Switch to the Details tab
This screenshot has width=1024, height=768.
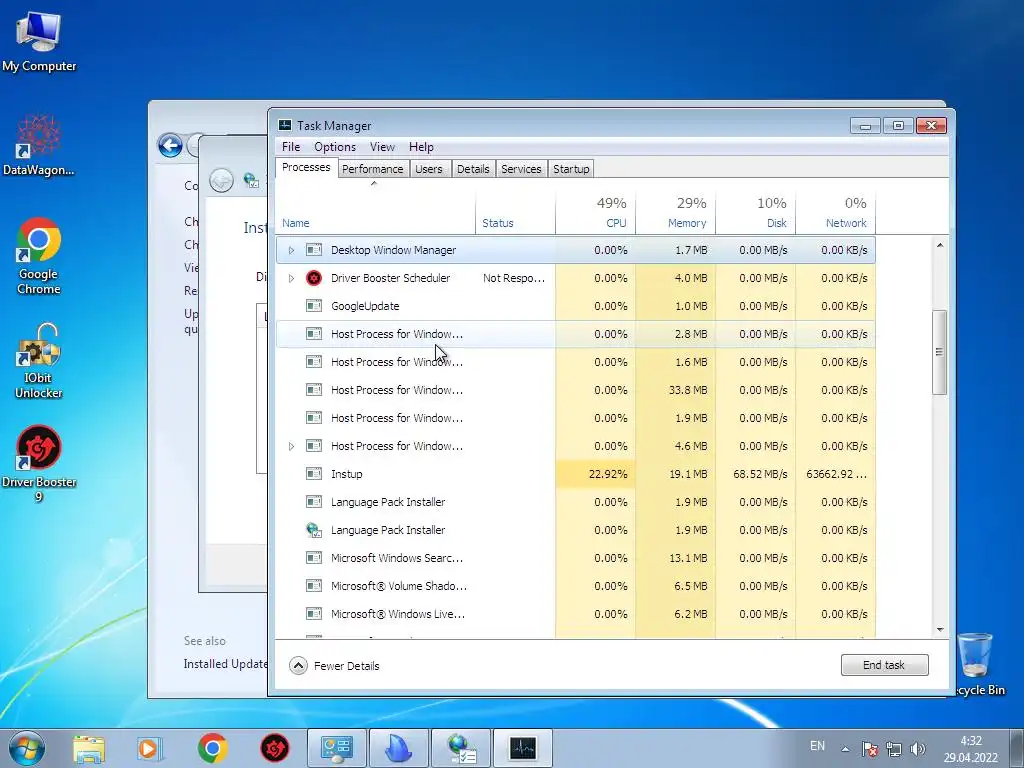point(473,169)
